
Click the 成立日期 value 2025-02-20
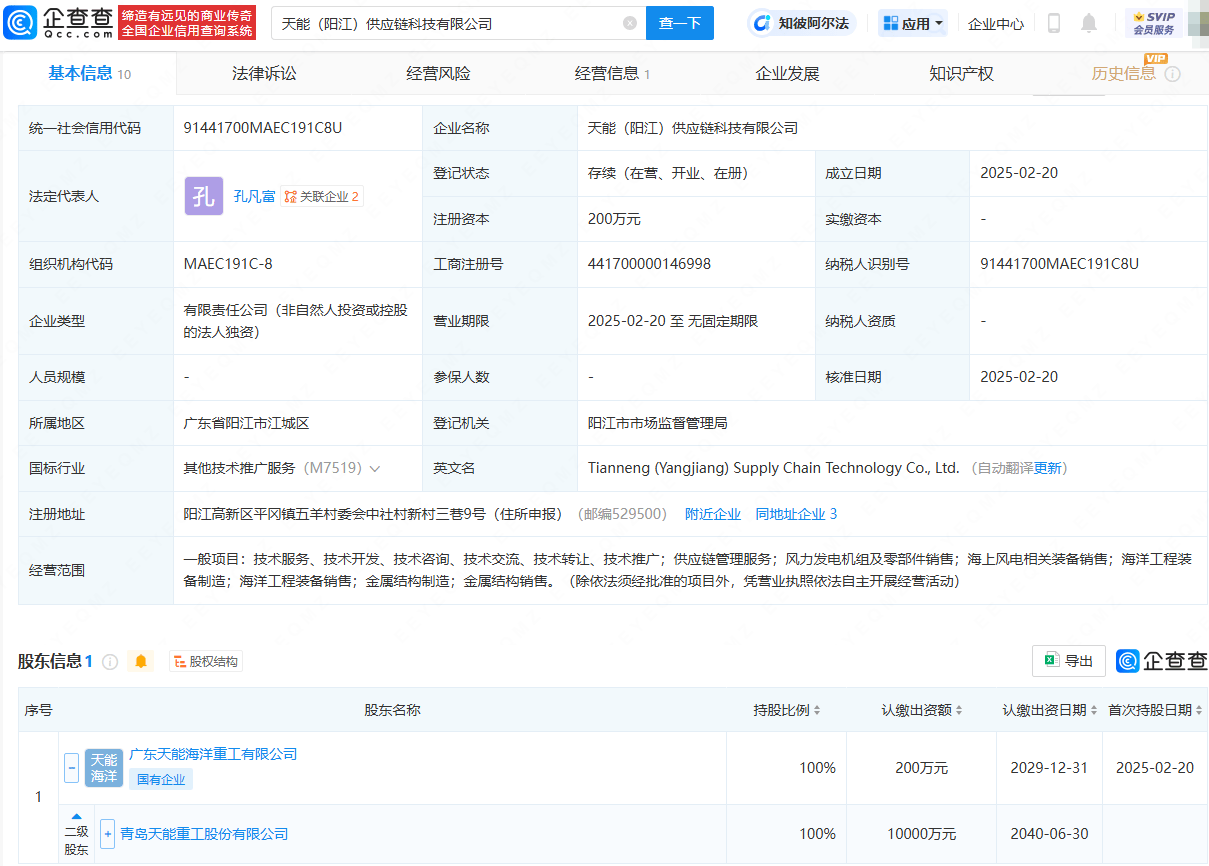coord(1019,173)
